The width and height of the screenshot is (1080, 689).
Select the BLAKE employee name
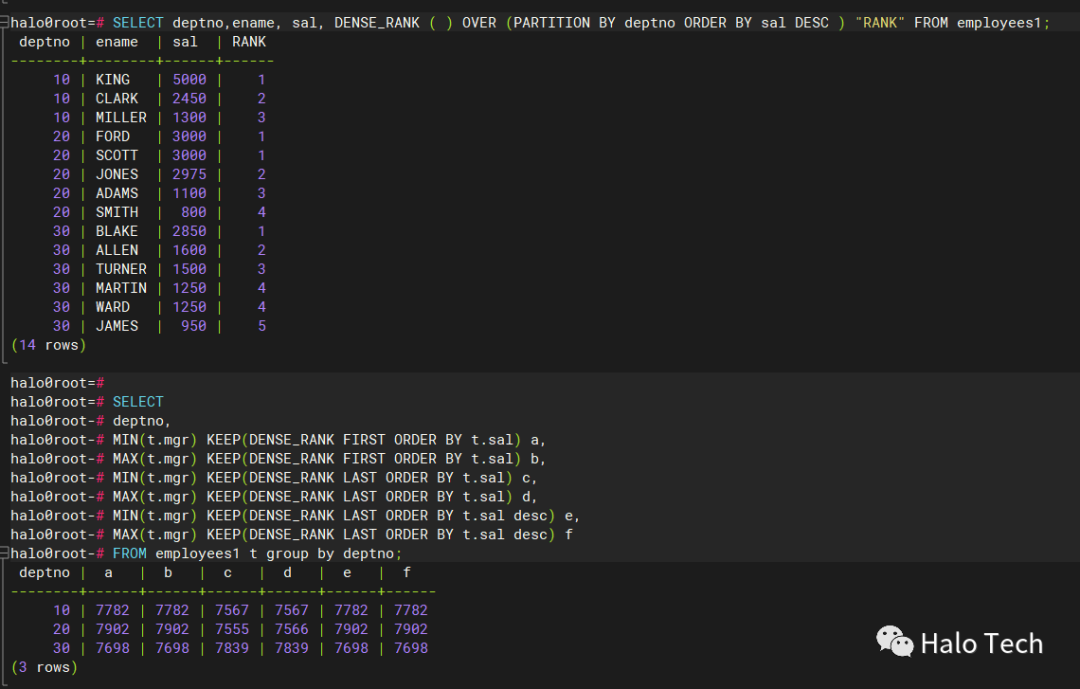pyautogui.click(x=116, y=232)
